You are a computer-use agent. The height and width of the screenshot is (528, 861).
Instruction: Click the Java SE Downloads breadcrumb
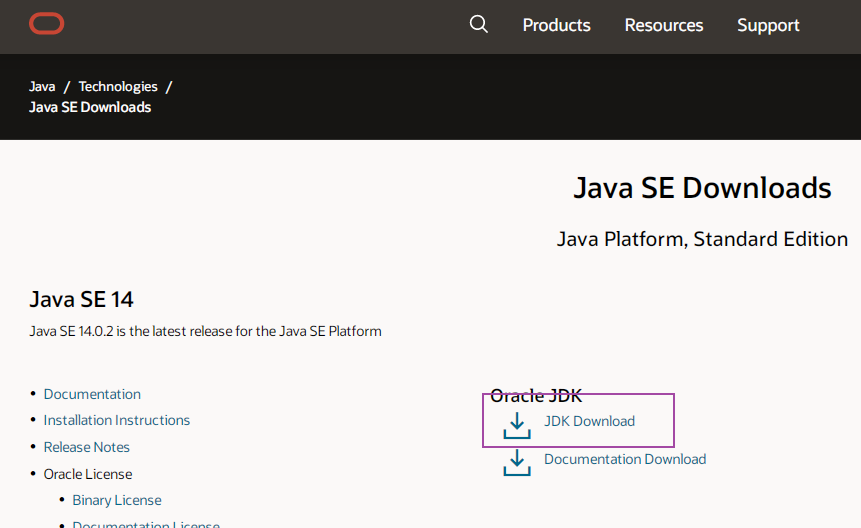[90, 107]
